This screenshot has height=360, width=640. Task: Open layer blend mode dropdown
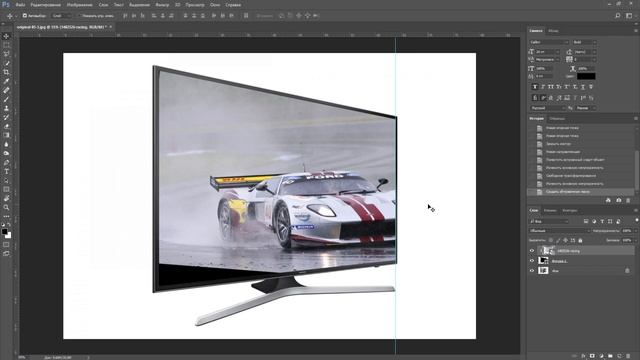pyautogui.click(x=560, y=231)
